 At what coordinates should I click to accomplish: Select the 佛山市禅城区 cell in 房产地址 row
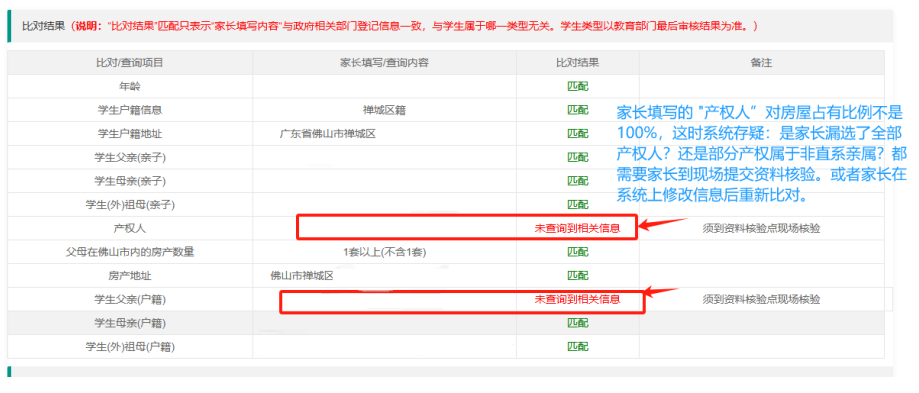[301, 276]
